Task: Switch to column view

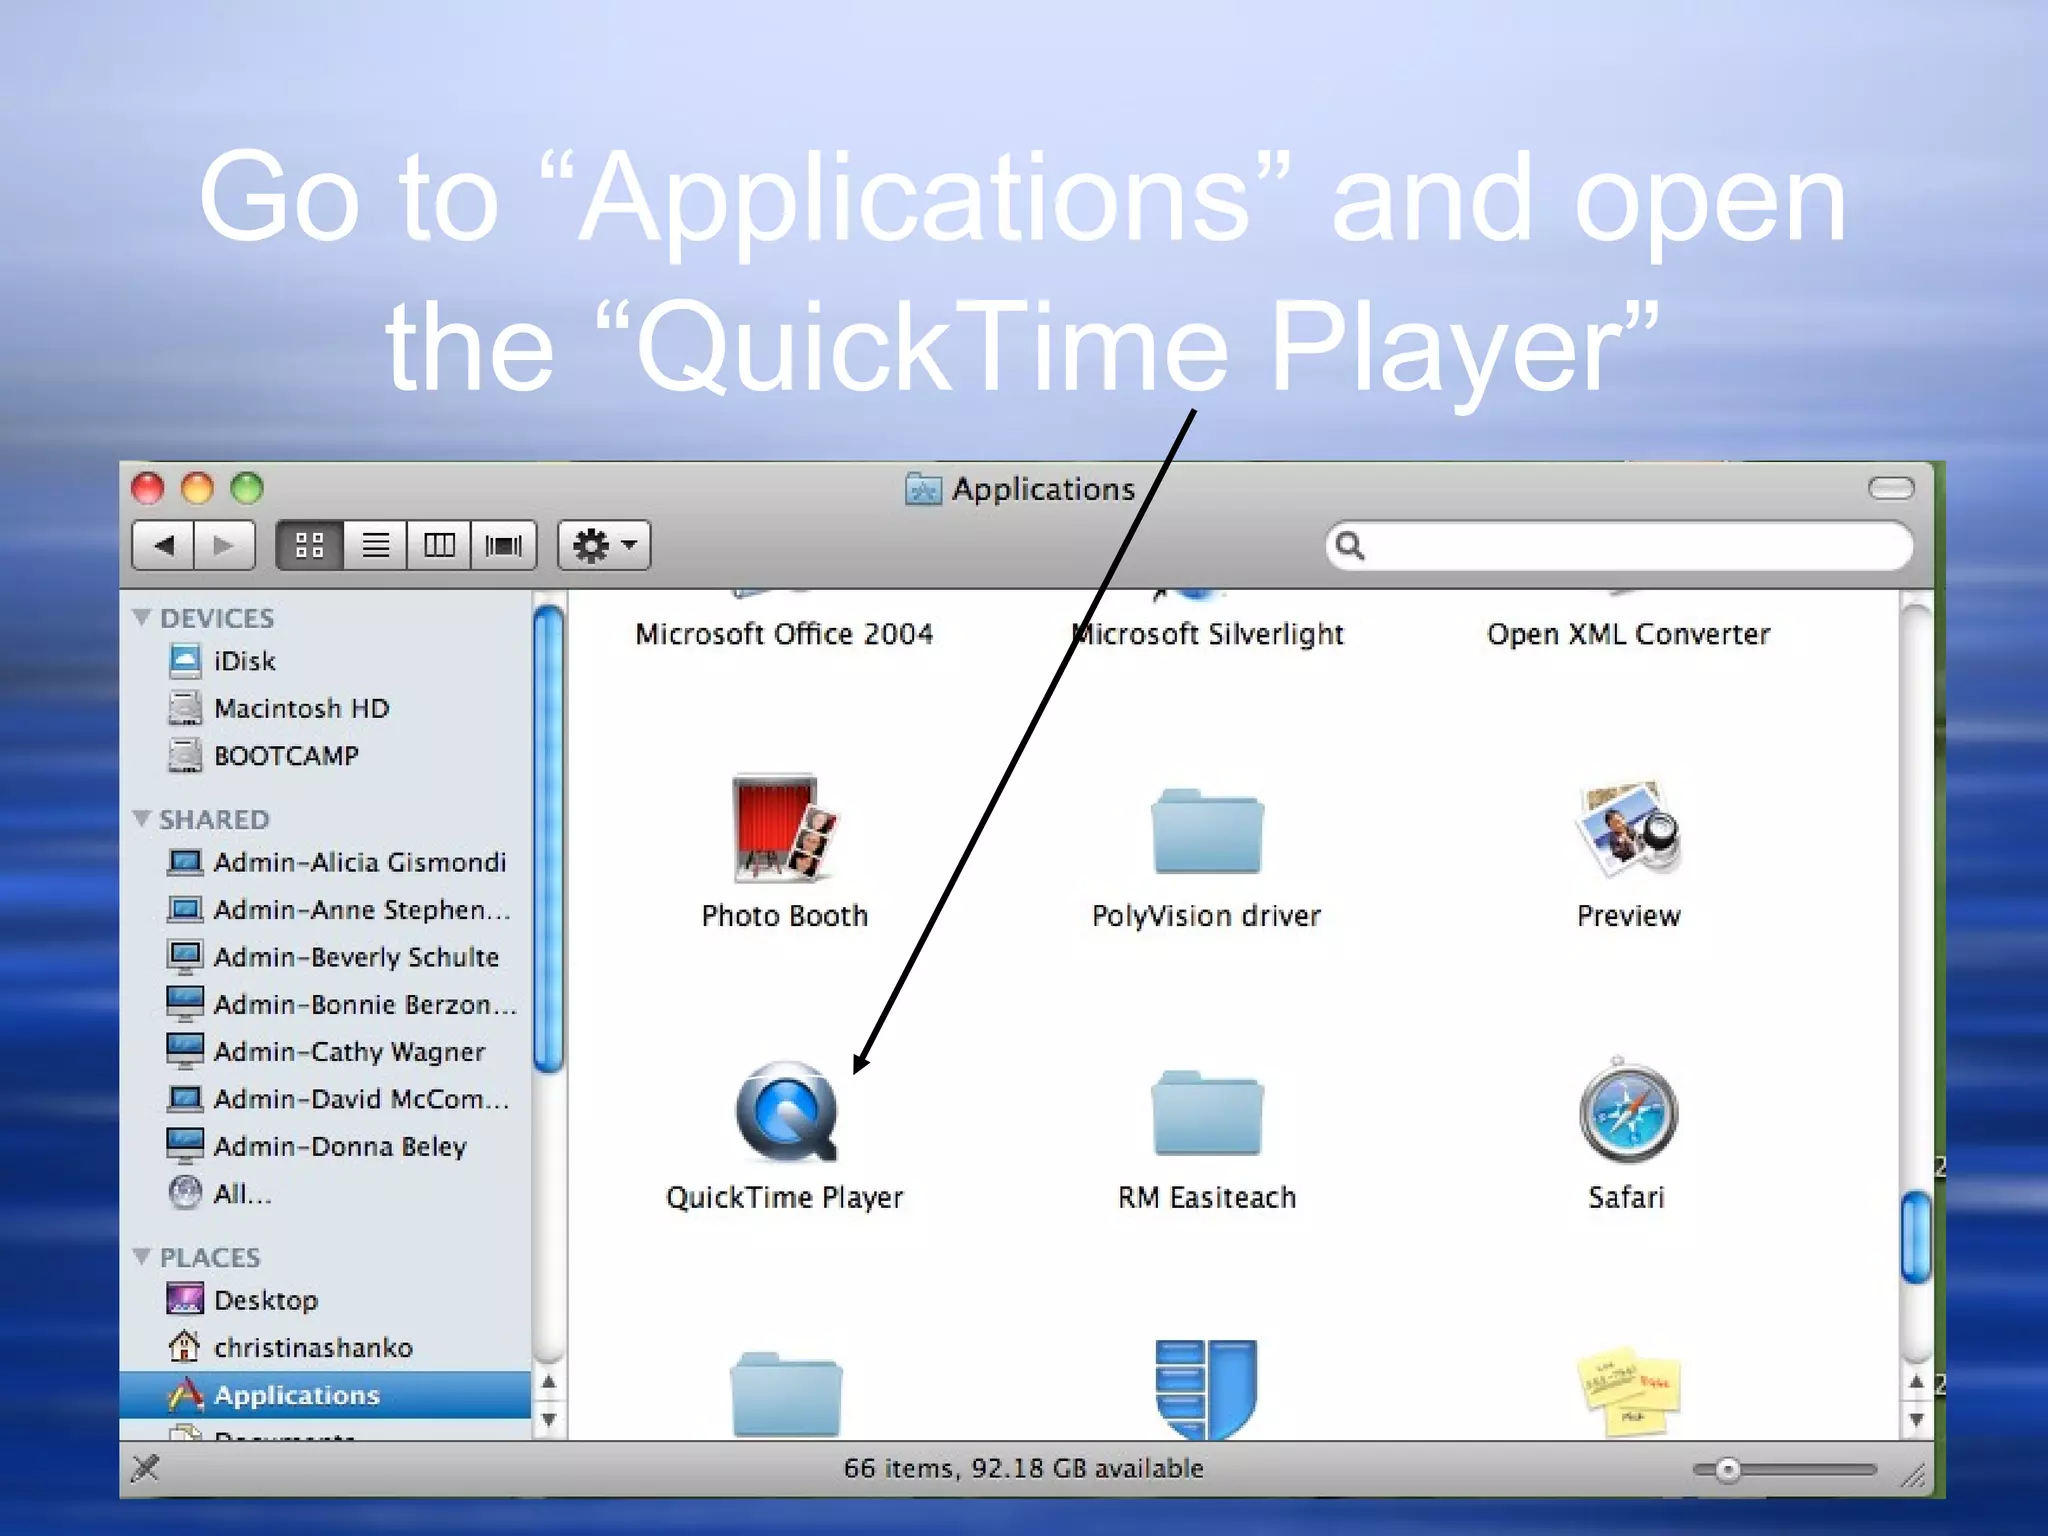Action: (439, 546)
